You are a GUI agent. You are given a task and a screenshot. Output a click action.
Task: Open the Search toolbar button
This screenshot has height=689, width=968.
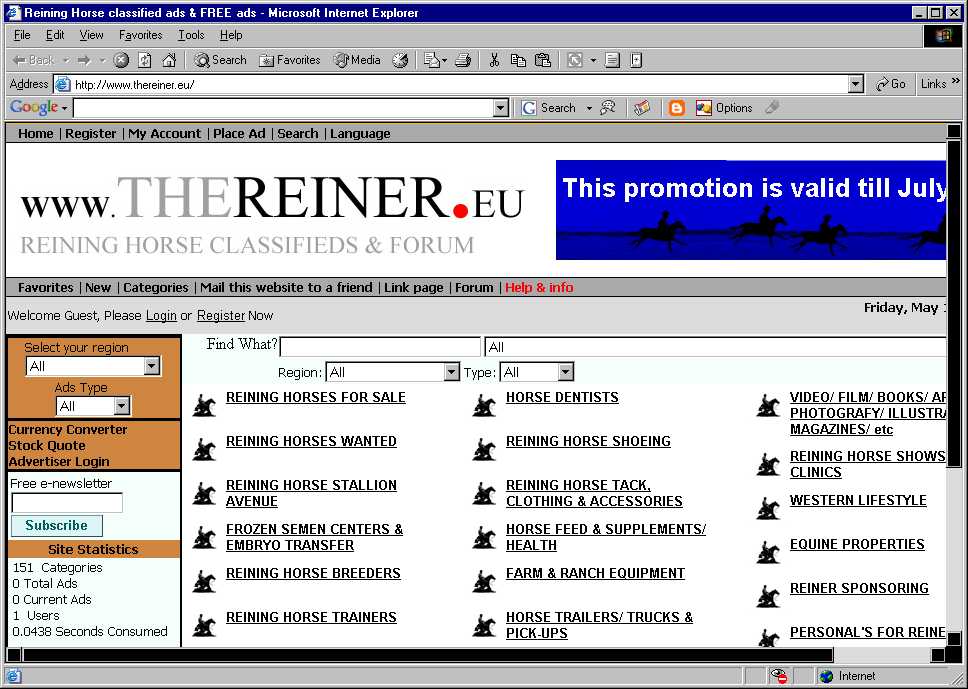(x=220, y=60)
